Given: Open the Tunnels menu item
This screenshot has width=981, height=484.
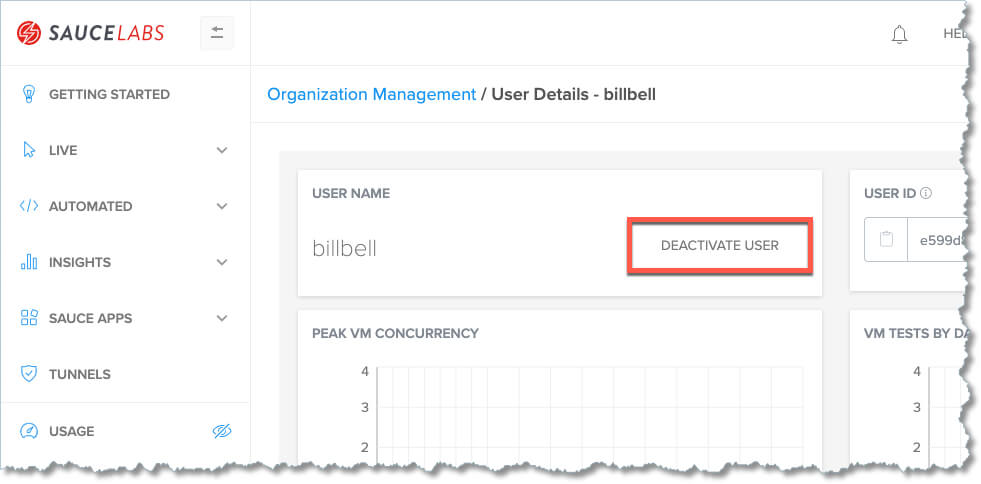Looking at the screenshot, I should pos(80,374).
